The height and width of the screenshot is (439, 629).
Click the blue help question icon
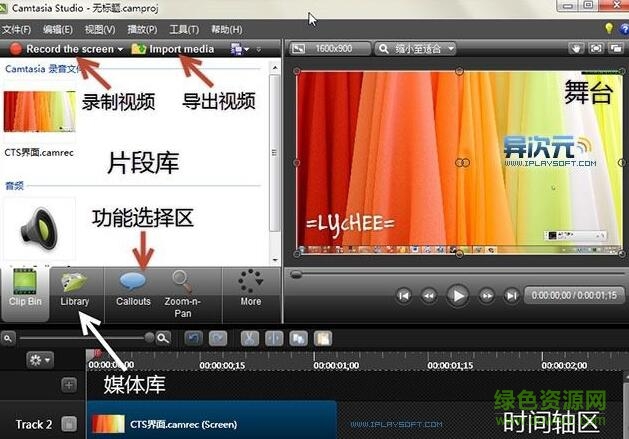[624, 28]
